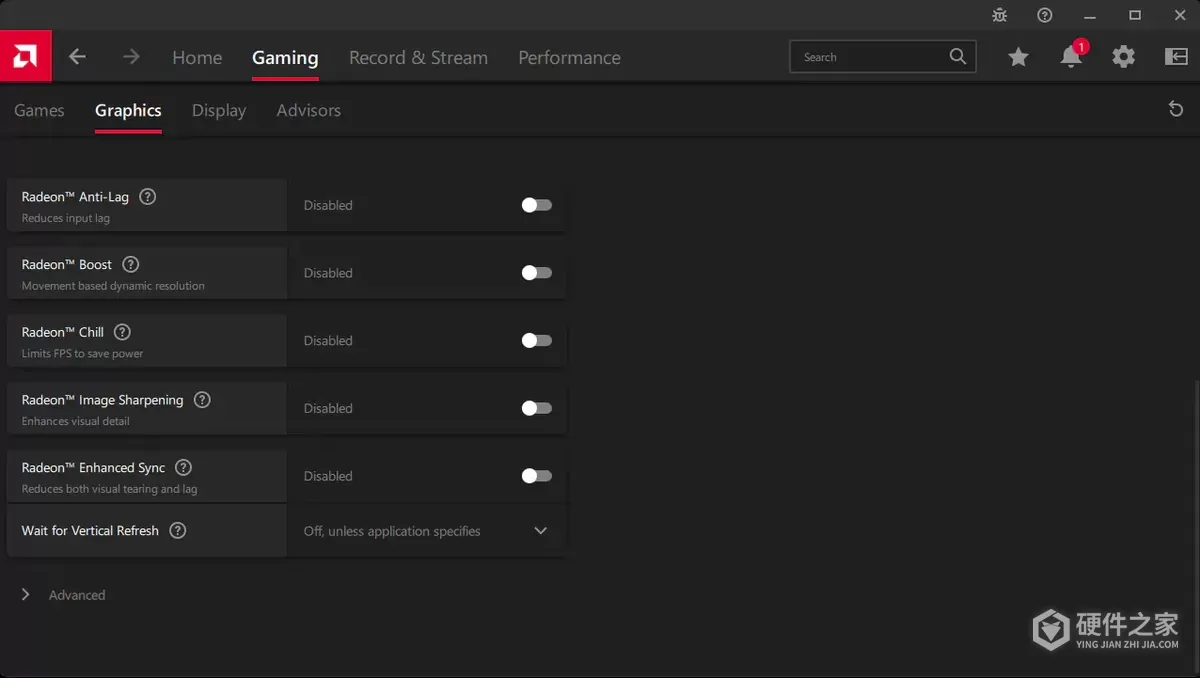Enable Radeon Enhanced Sync toggle
This screenshot has height=678, width=1200.
pos(537,476)
